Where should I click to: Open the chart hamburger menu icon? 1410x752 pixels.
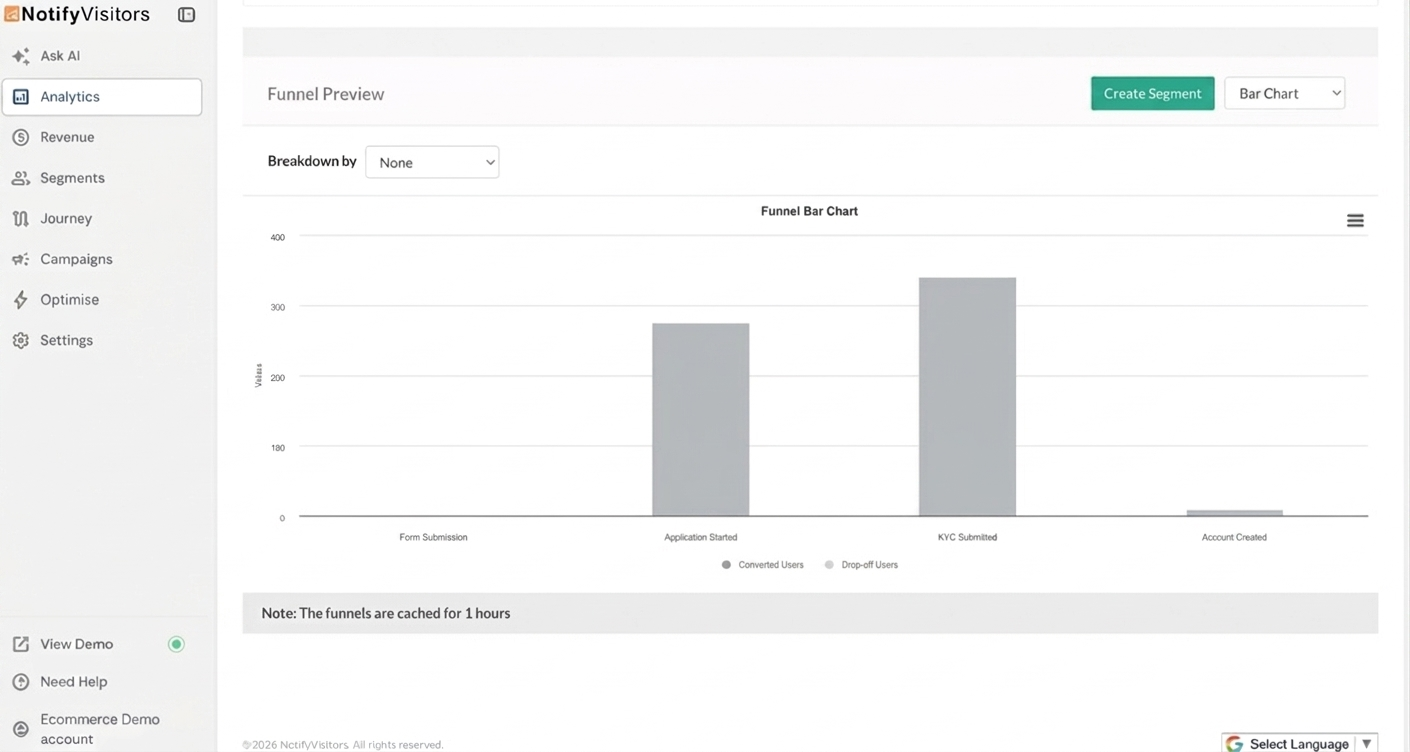pos(1355,221)
